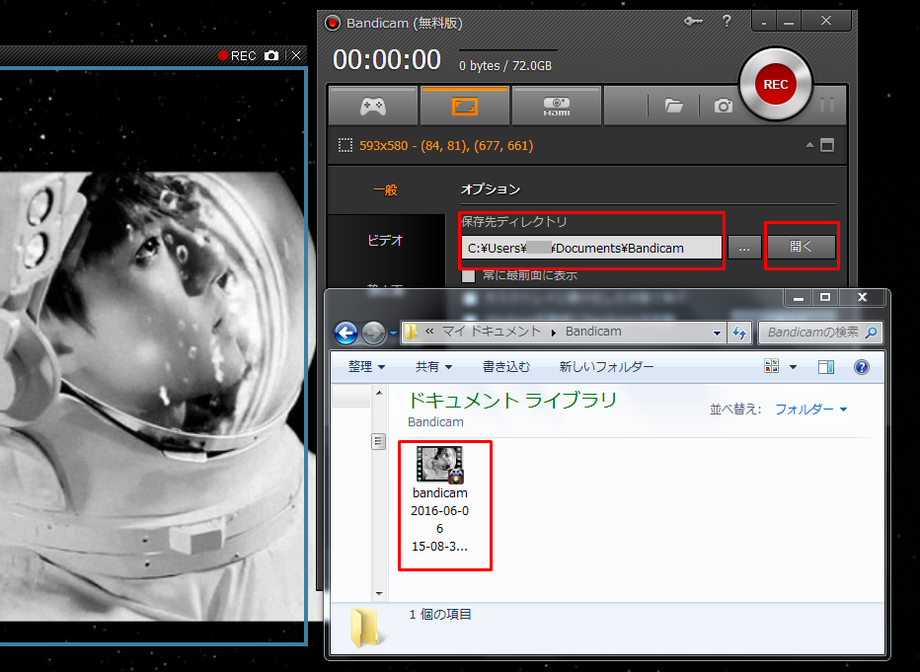Switch to HDMI device recording mode
920x672 pixels.
click(556, 105)
